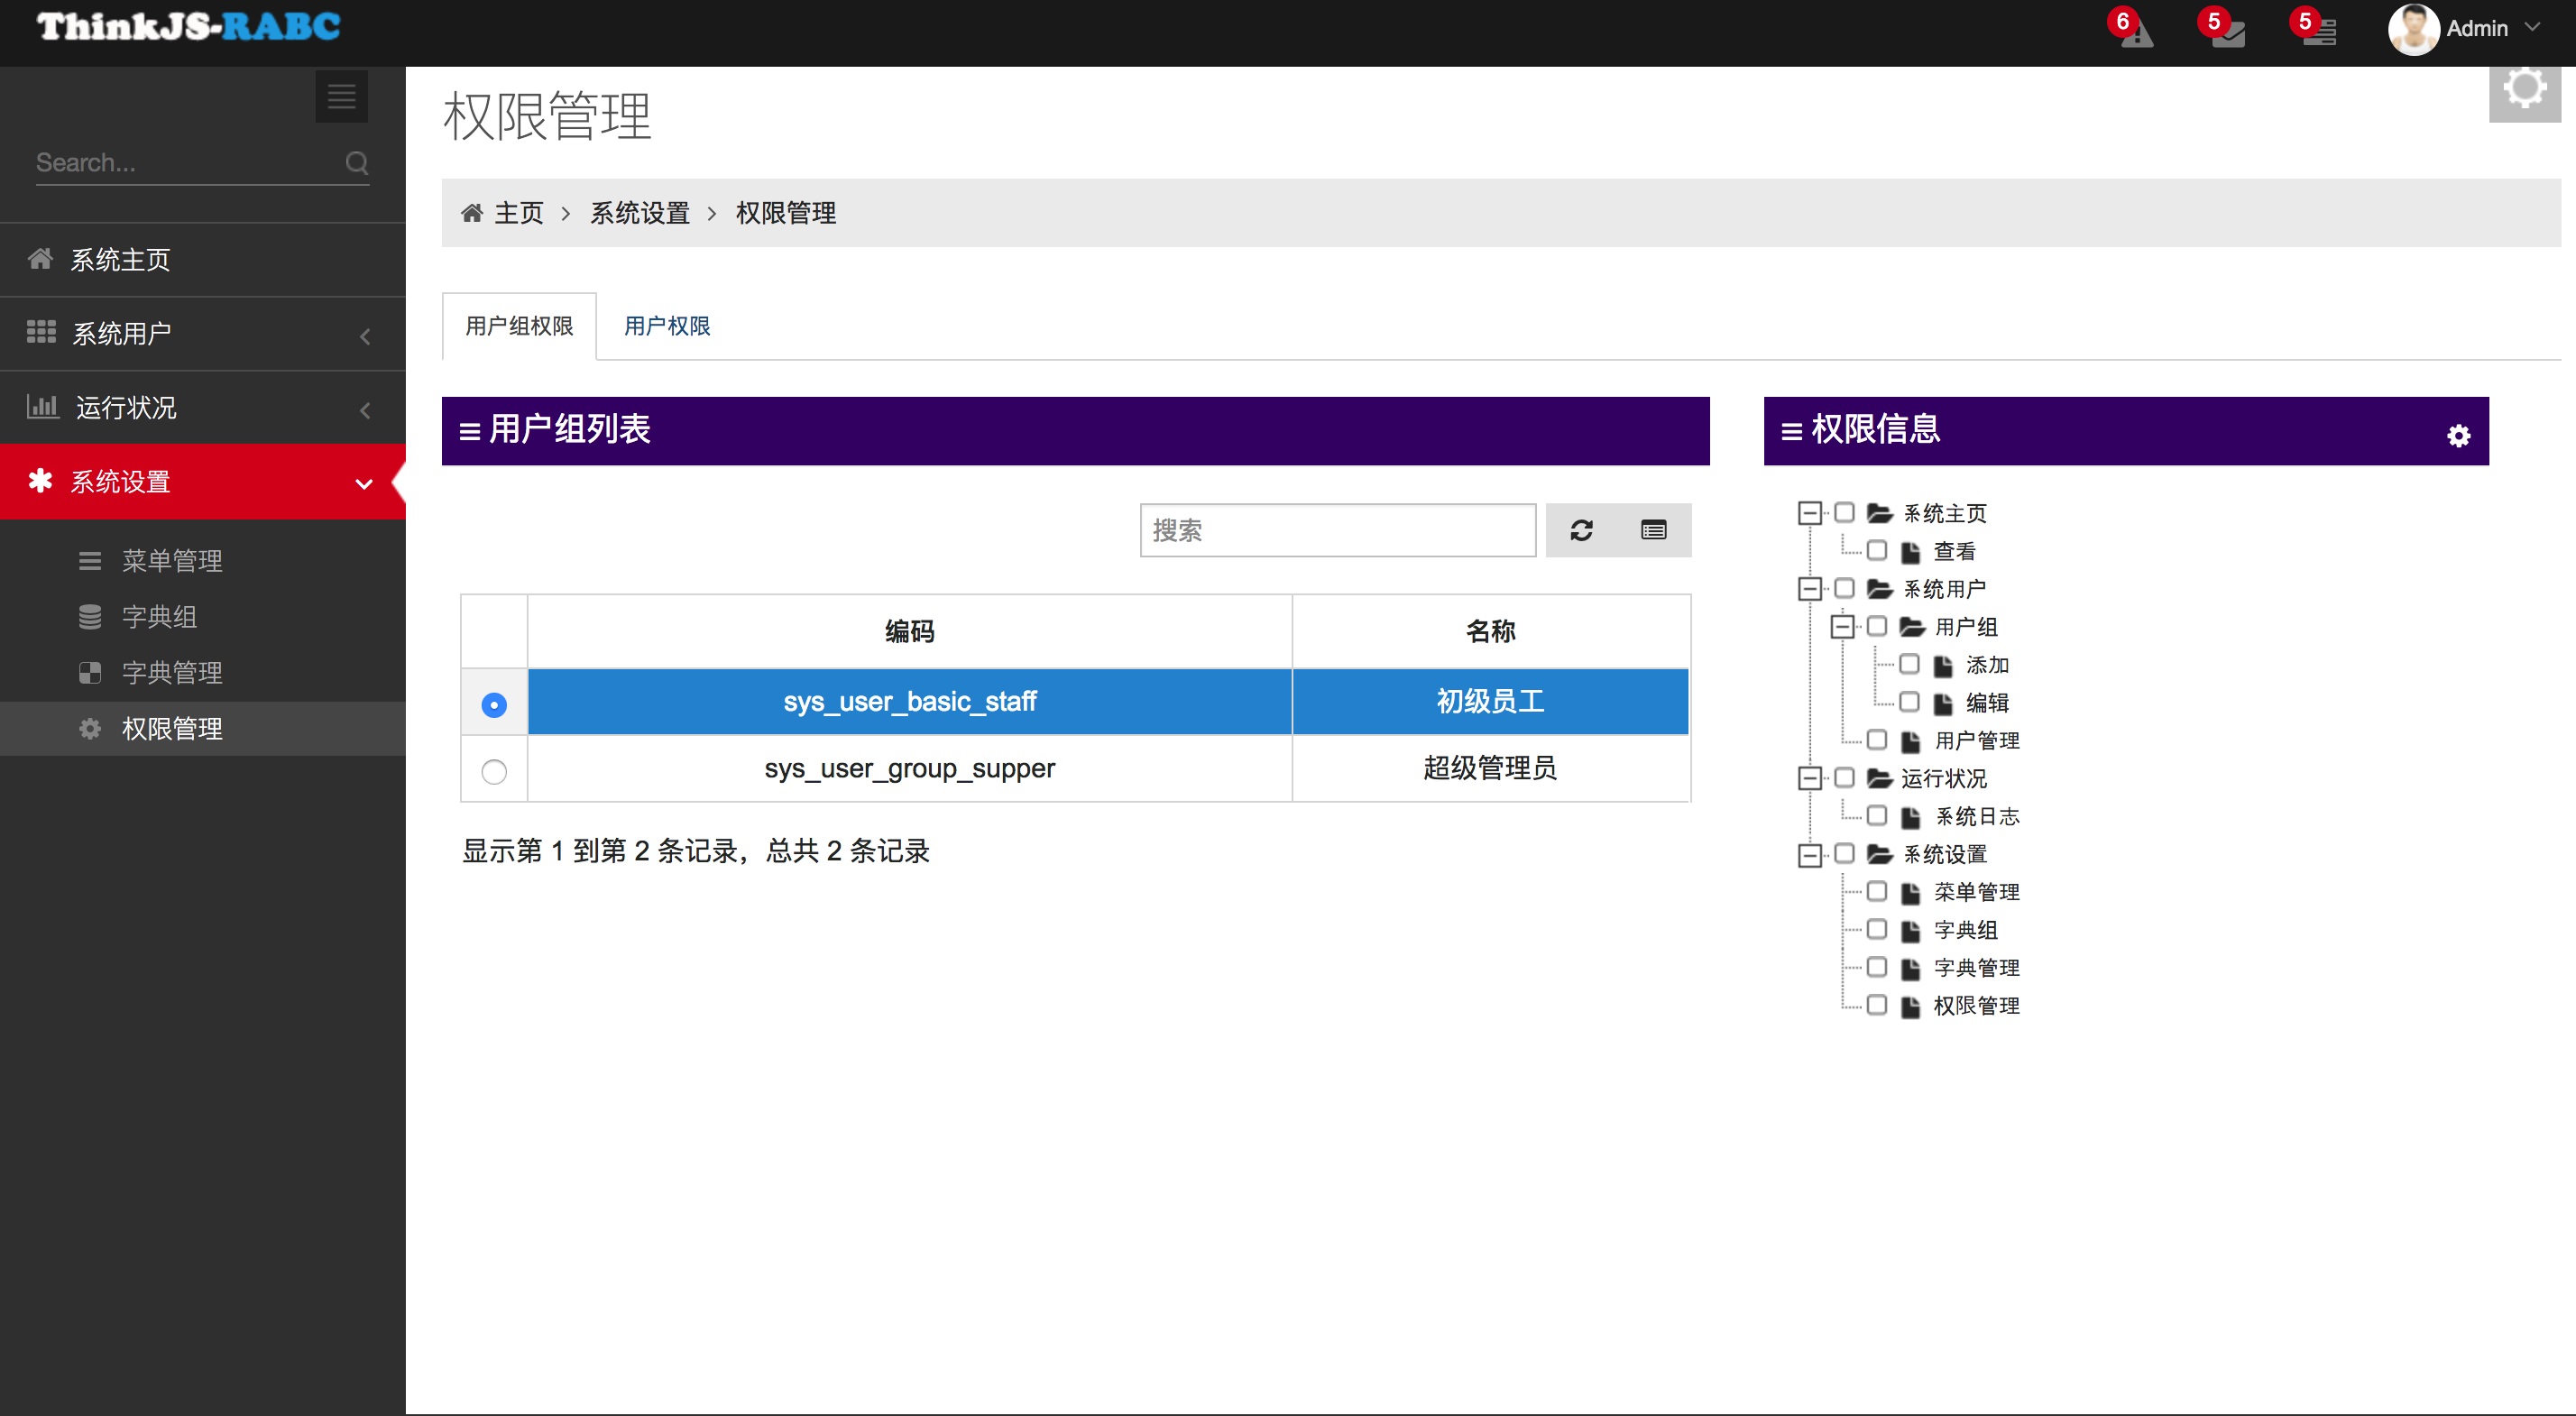Click gear icon in 权限信息 header
This screenshot has width=2576, height=1416.
(2458, 436)
